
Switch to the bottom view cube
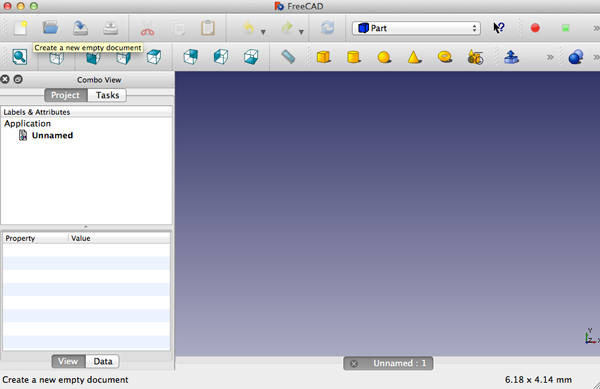tap(251, 57)
